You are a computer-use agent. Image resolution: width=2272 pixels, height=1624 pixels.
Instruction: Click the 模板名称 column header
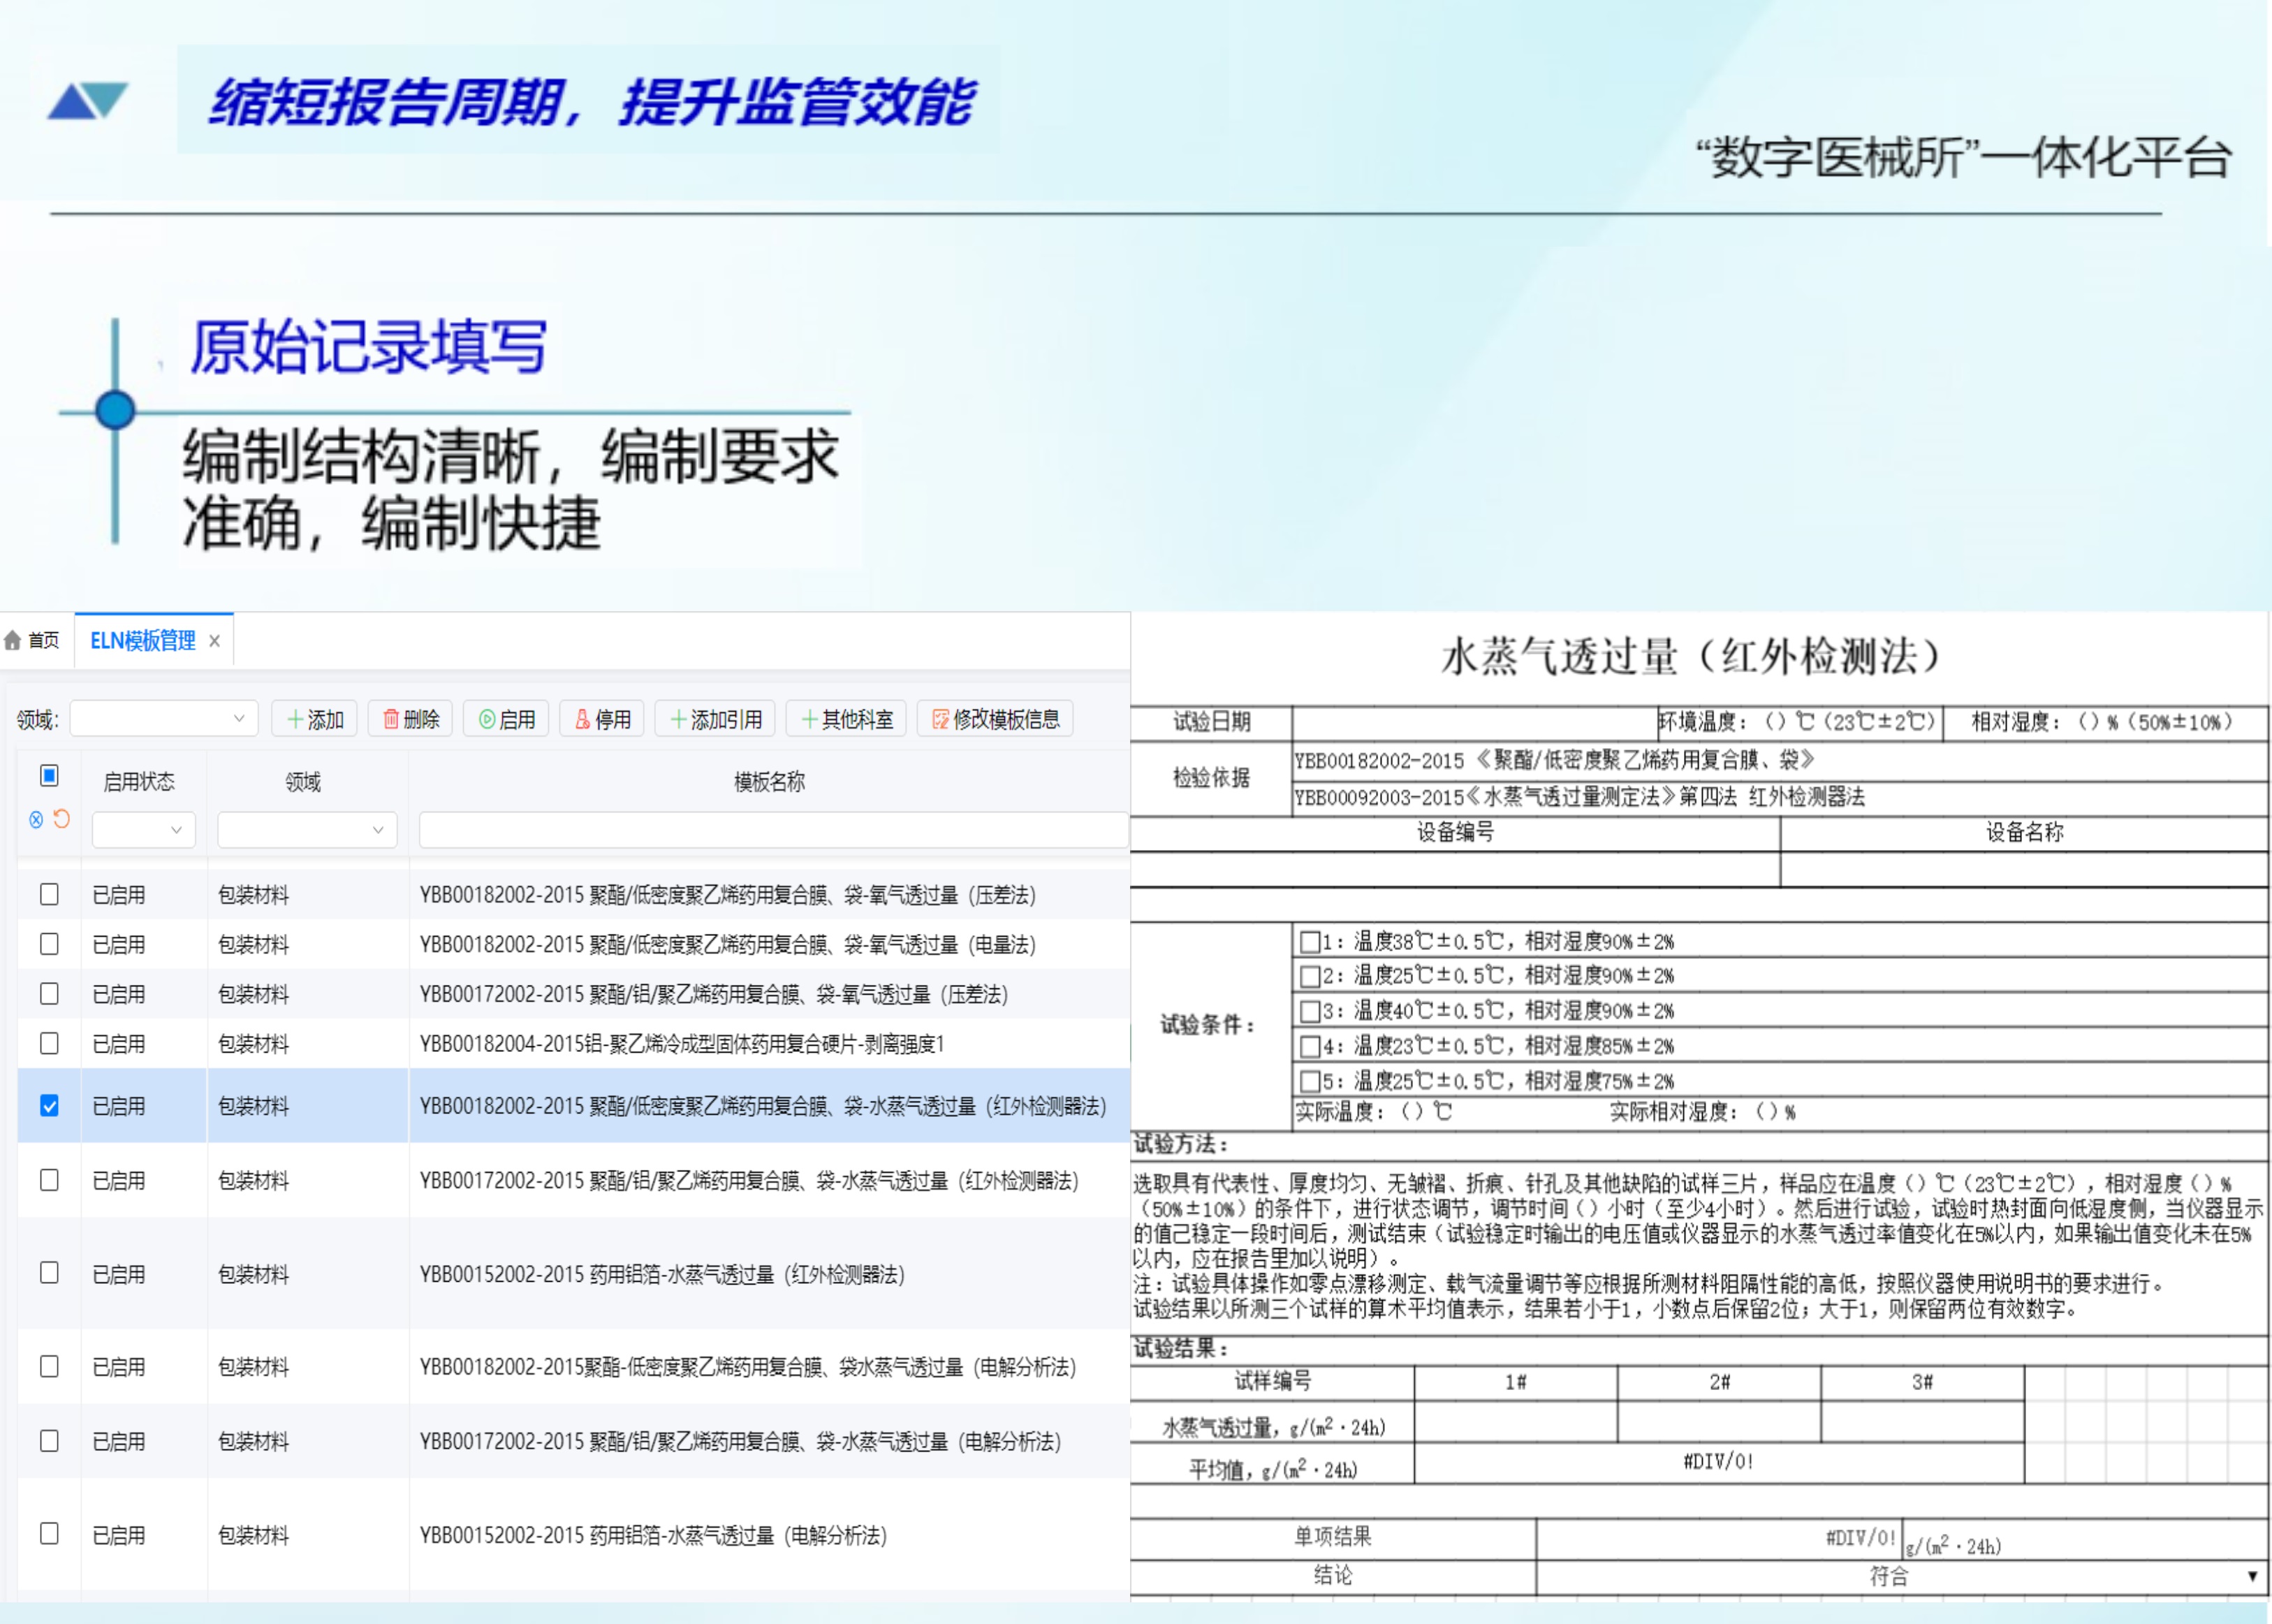[769, 782]
